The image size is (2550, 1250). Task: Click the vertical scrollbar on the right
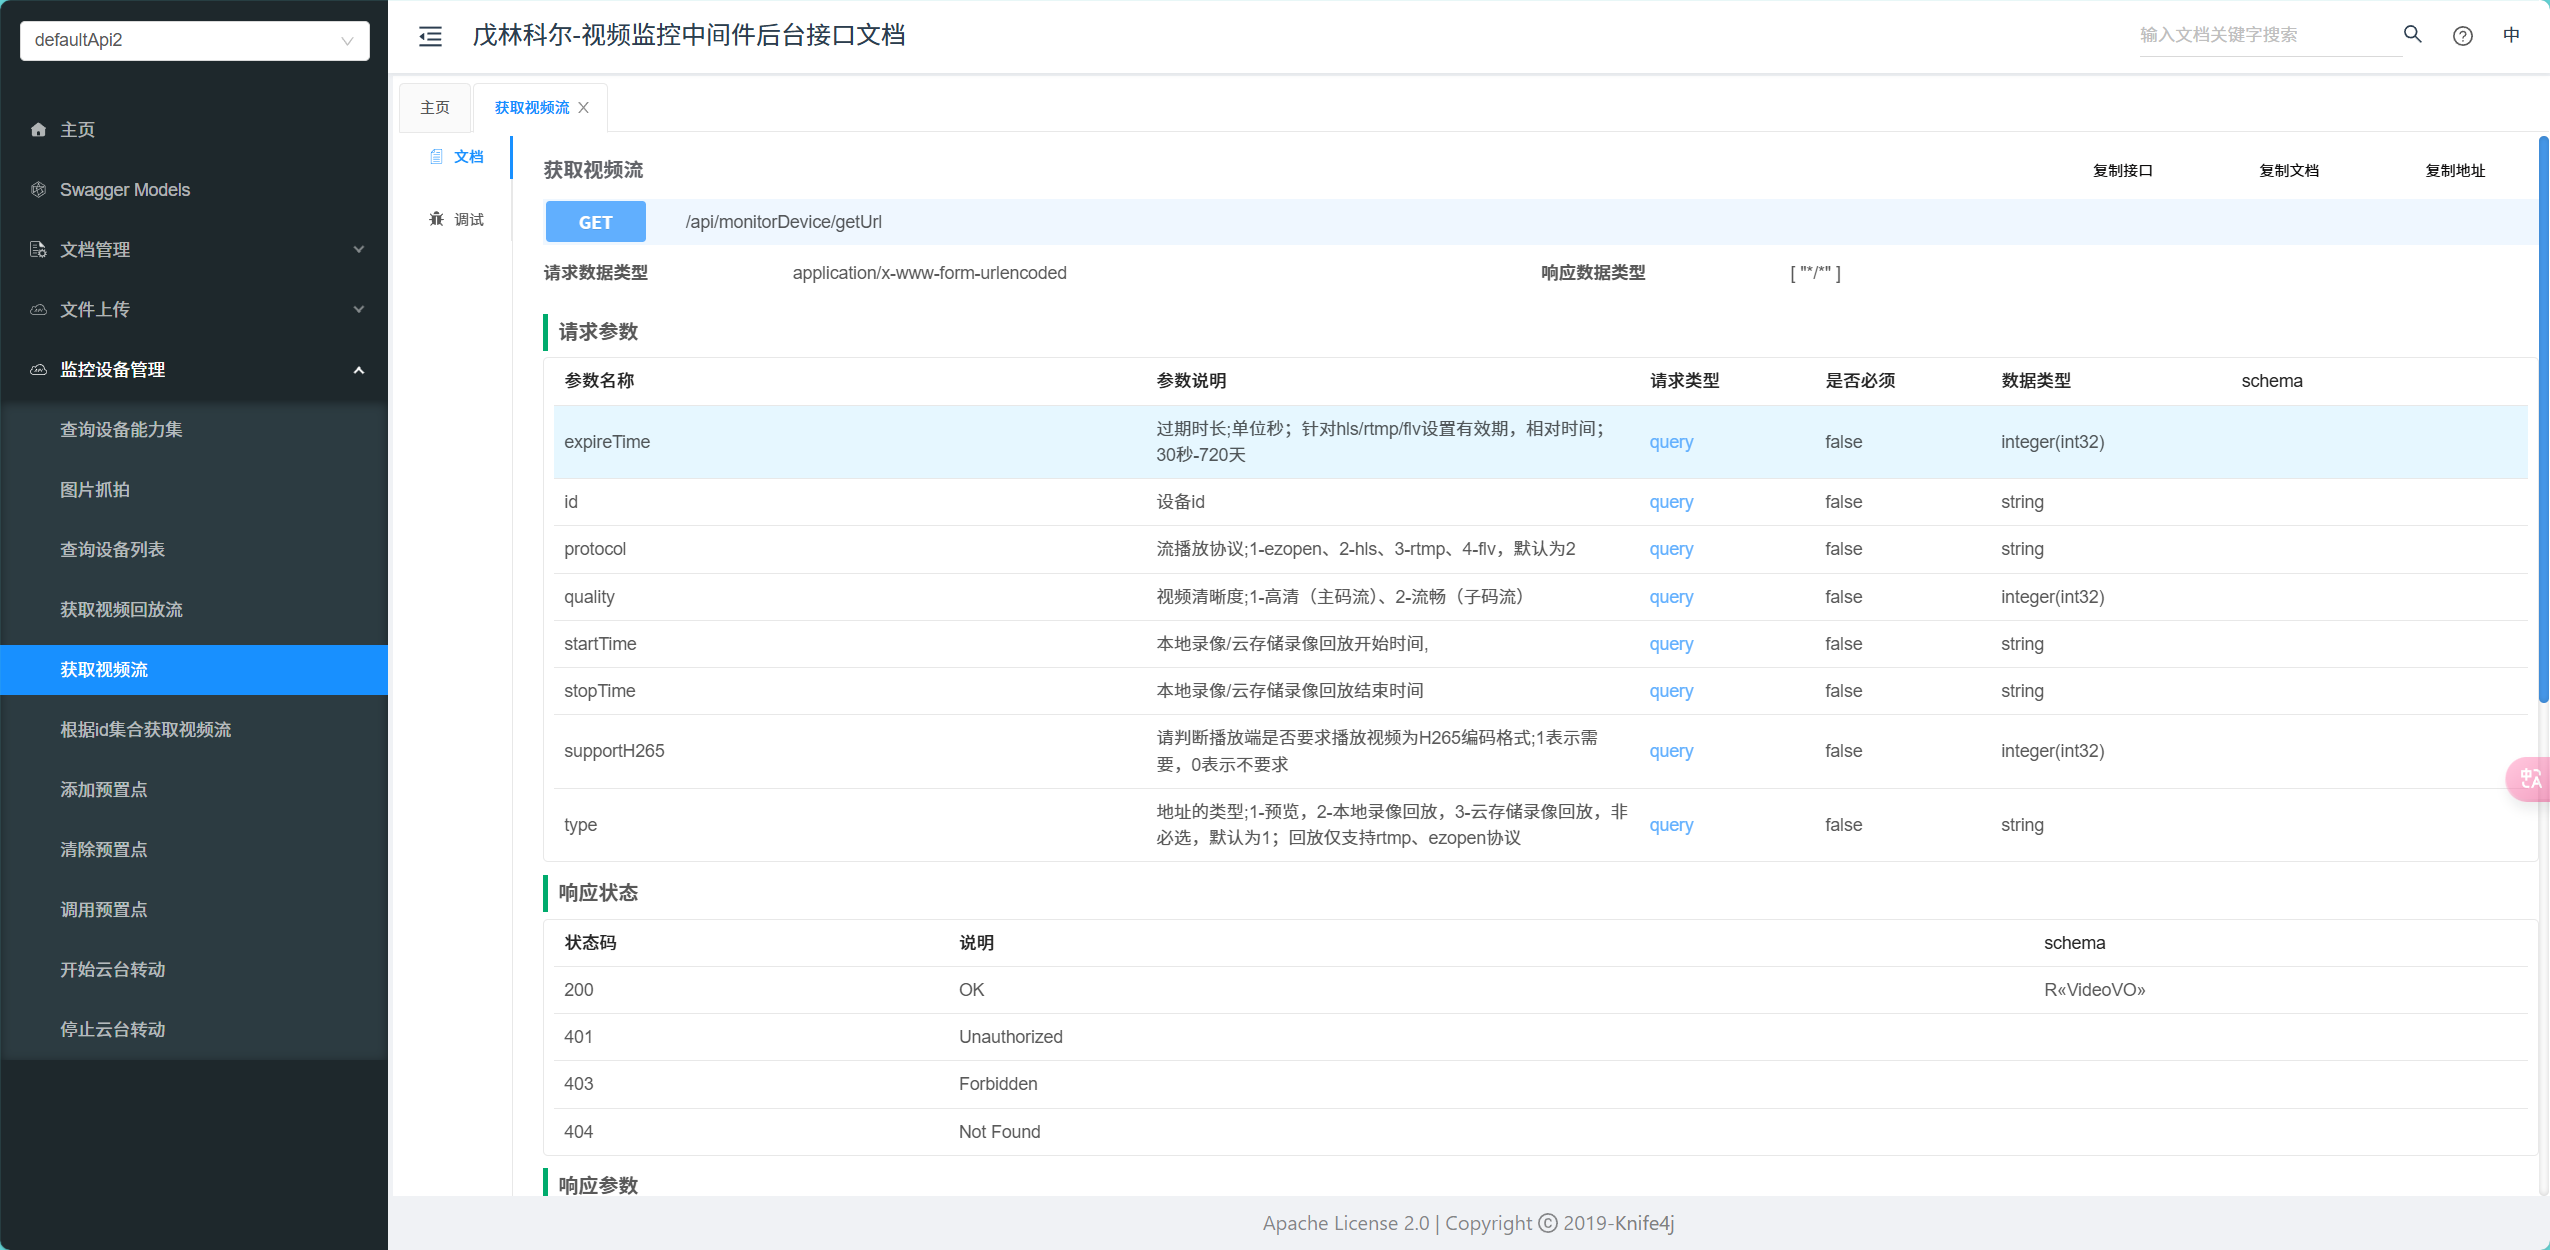click(2543, 420)
